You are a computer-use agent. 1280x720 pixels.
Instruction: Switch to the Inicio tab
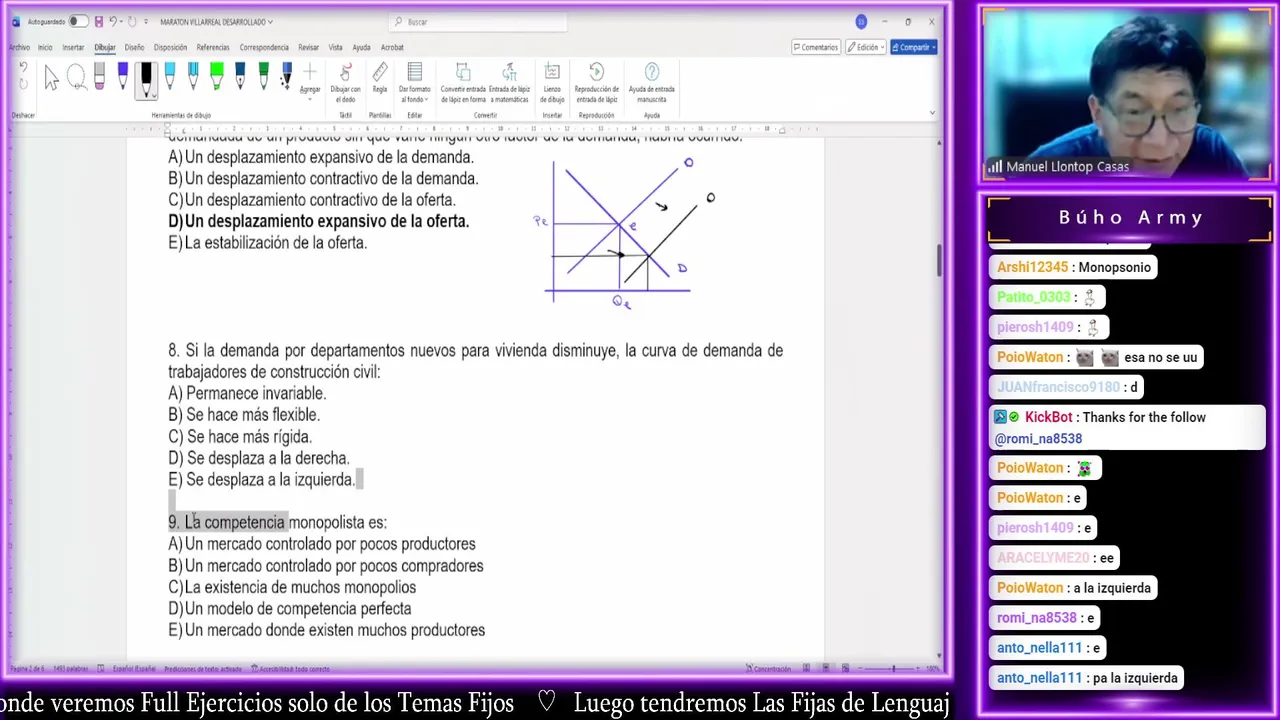pyautogui.click(x=45, y=47)
